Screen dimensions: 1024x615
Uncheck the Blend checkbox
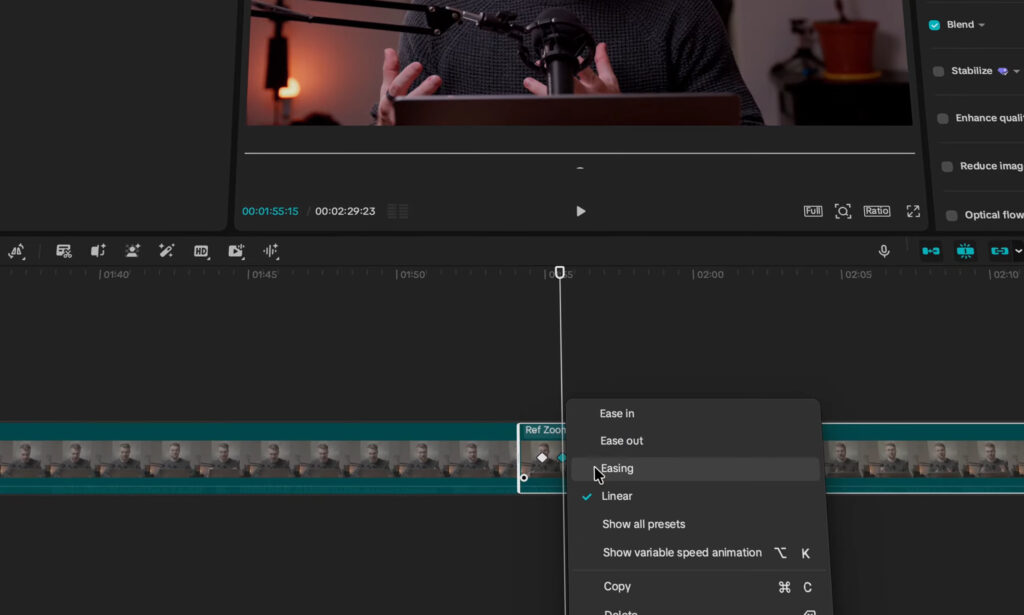click(935, 25)
